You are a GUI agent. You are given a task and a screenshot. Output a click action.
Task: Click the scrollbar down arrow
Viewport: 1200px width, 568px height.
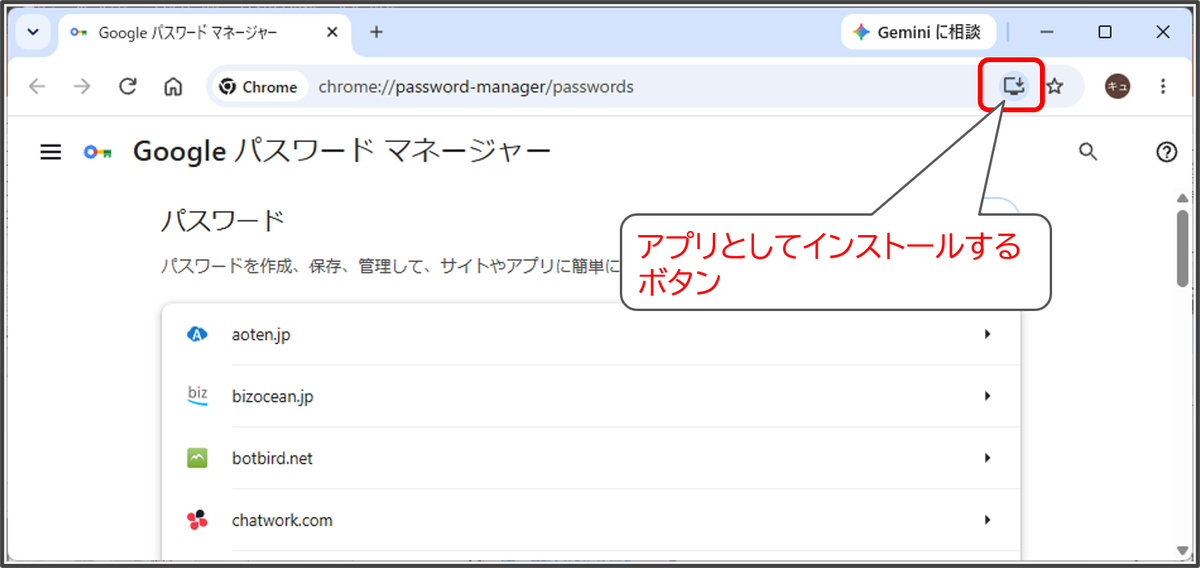tap(1182, 549)
